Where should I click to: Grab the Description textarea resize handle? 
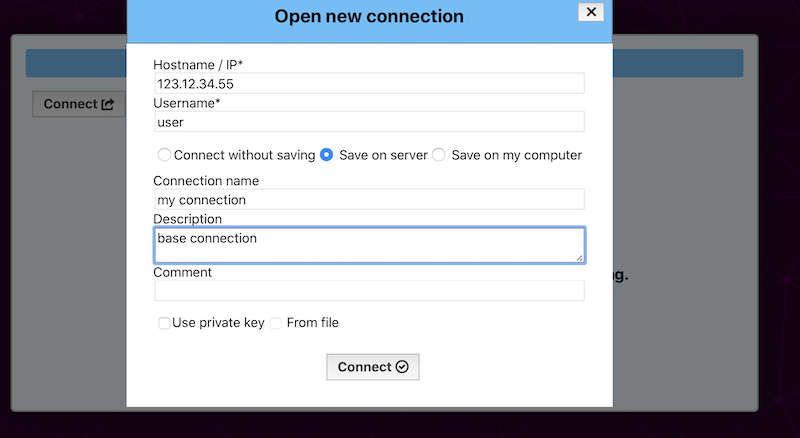click(579, 257)
